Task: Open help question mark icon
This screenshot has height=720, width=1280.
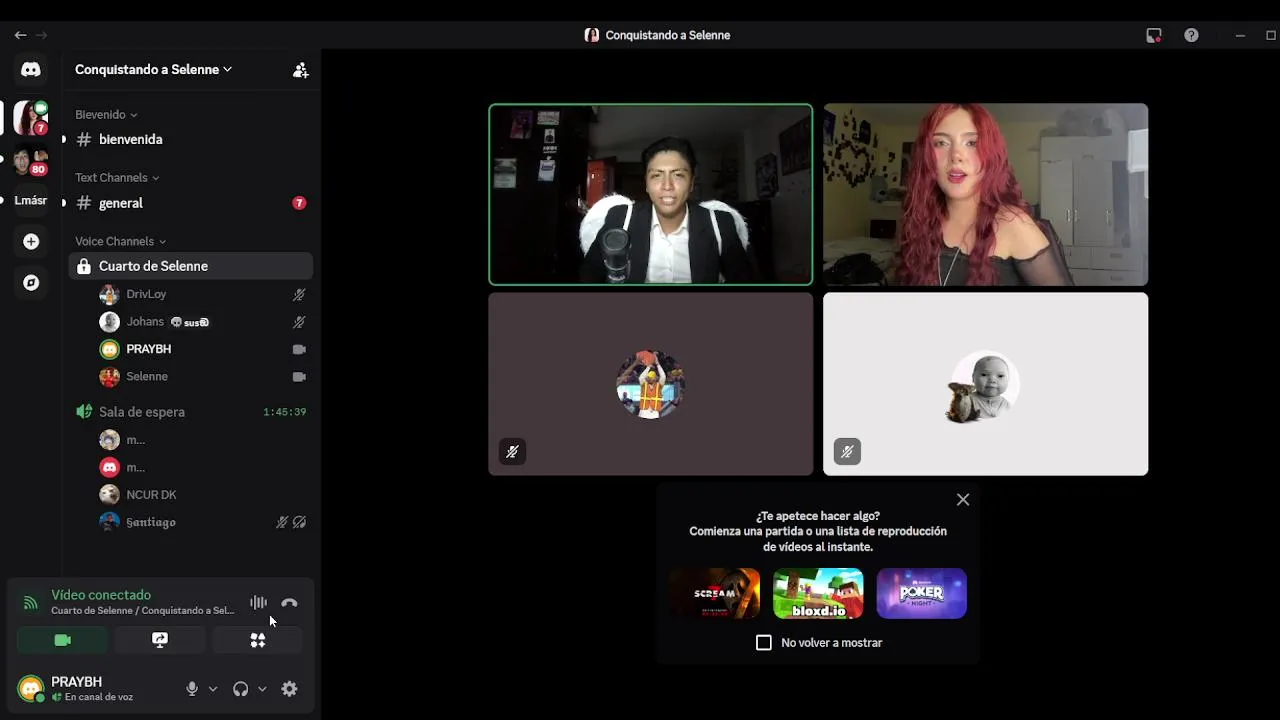Action: click(x=1191, y=35)
